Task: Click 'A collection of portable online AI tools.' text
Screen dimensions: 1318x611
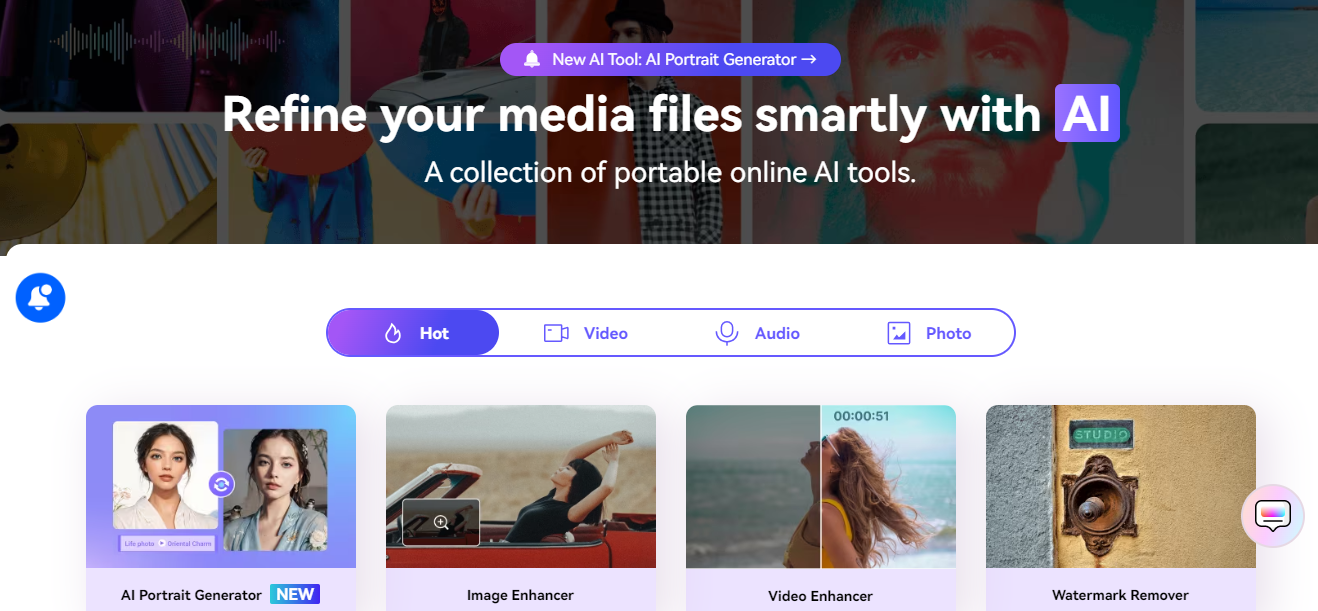Action: pos(670,172)
